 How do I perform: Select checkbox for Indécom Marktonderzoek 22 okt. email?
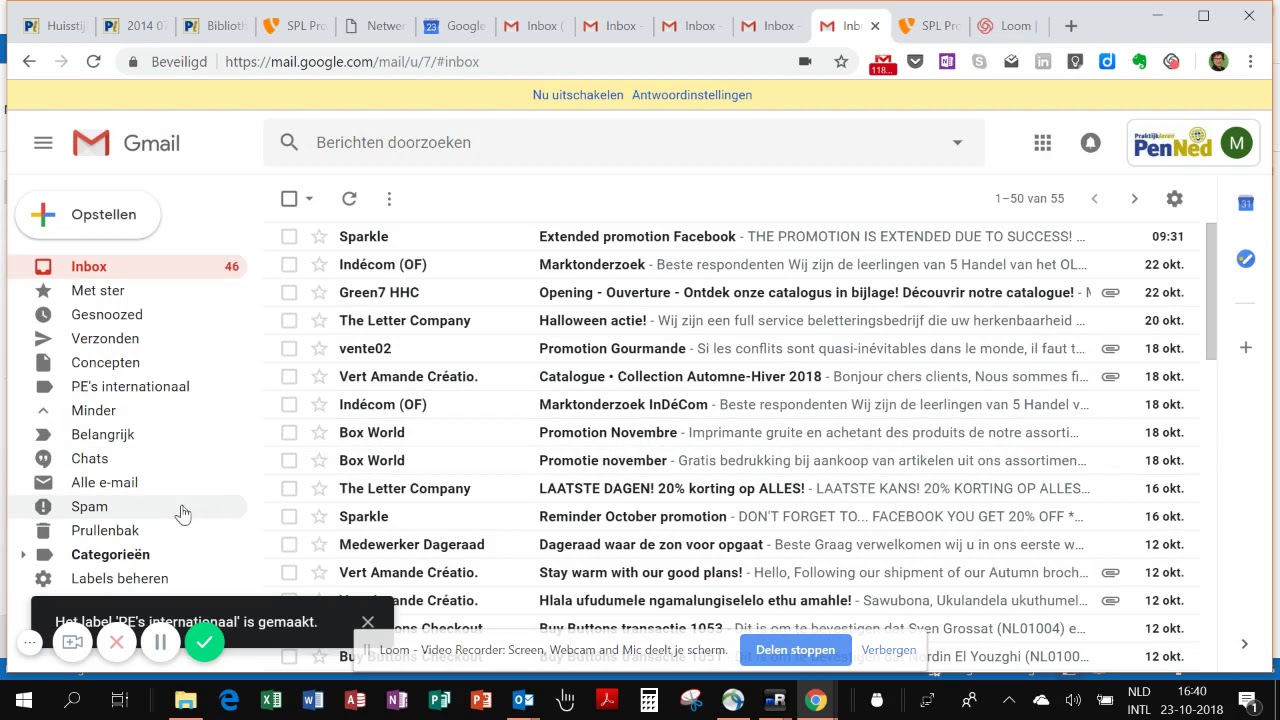289,264
